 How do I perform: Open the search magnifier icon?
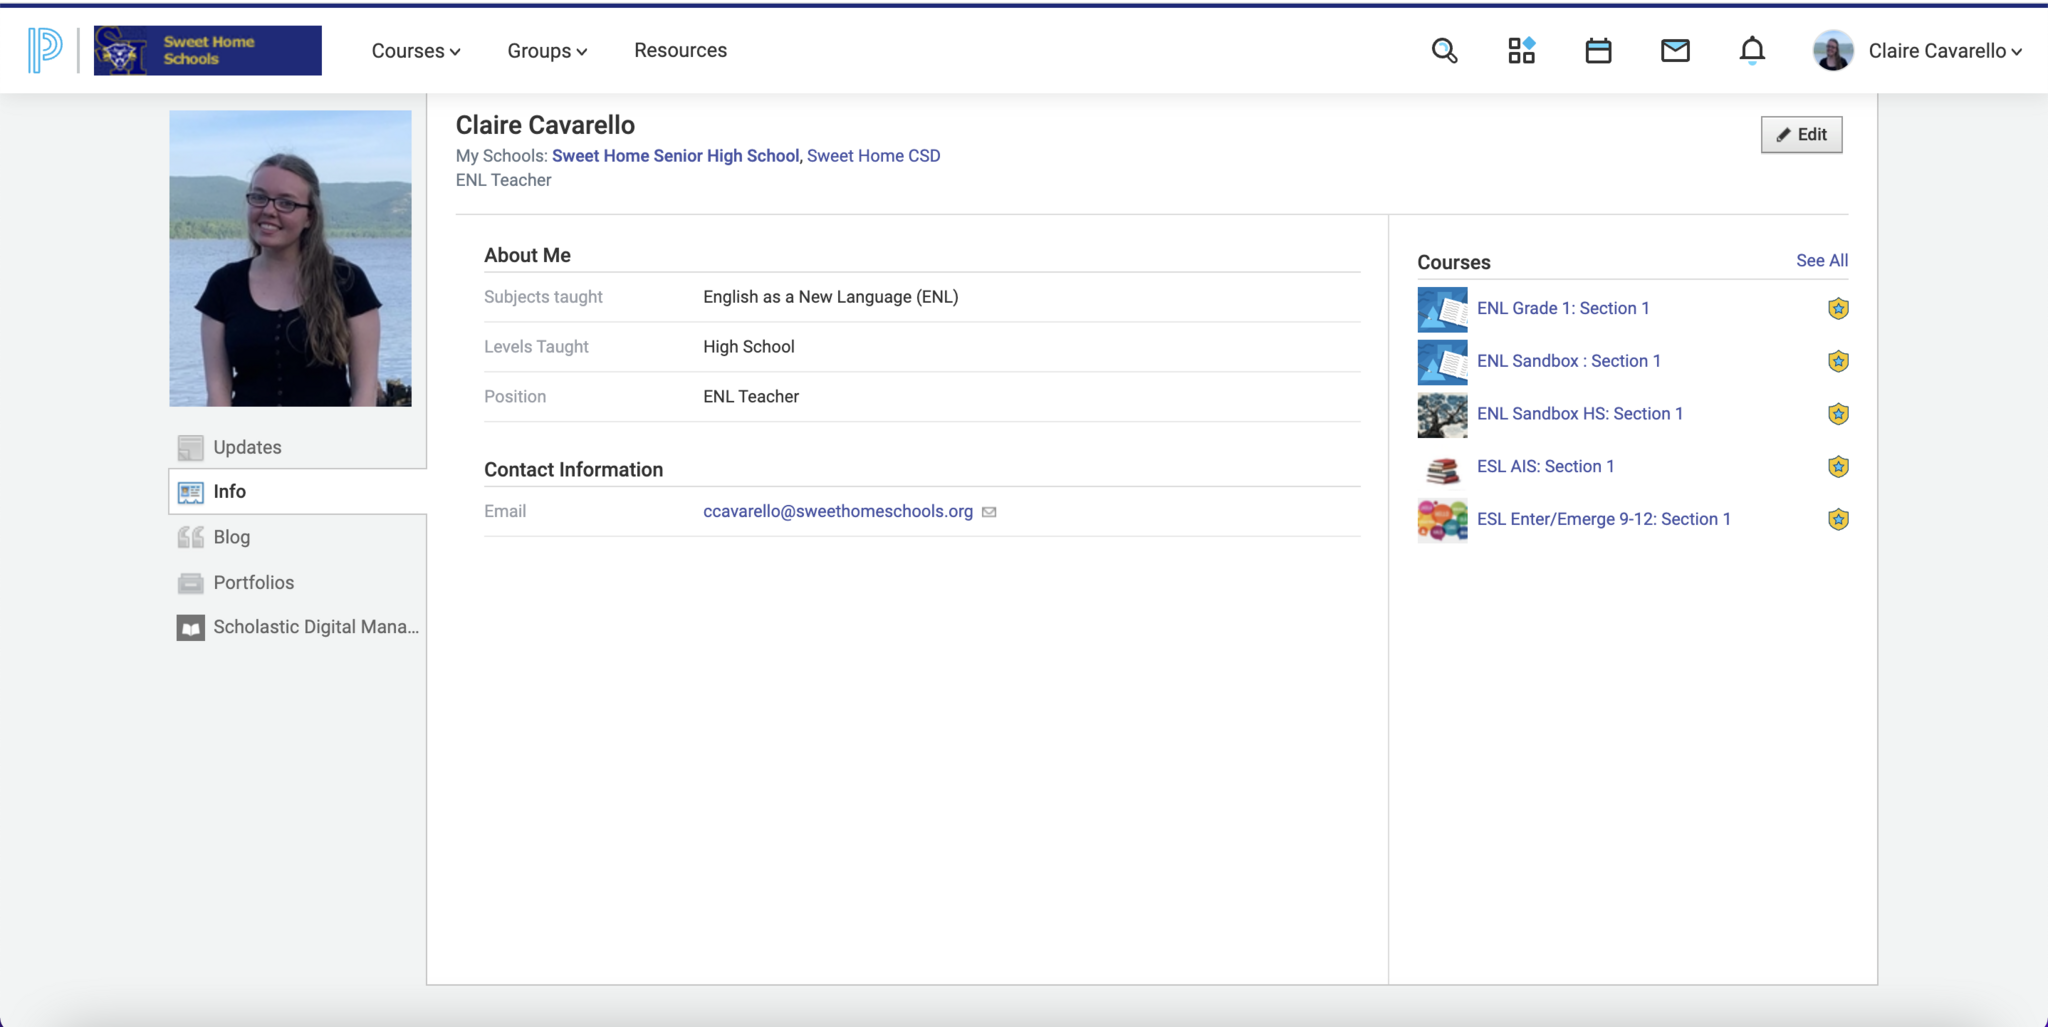[1444, 51]
